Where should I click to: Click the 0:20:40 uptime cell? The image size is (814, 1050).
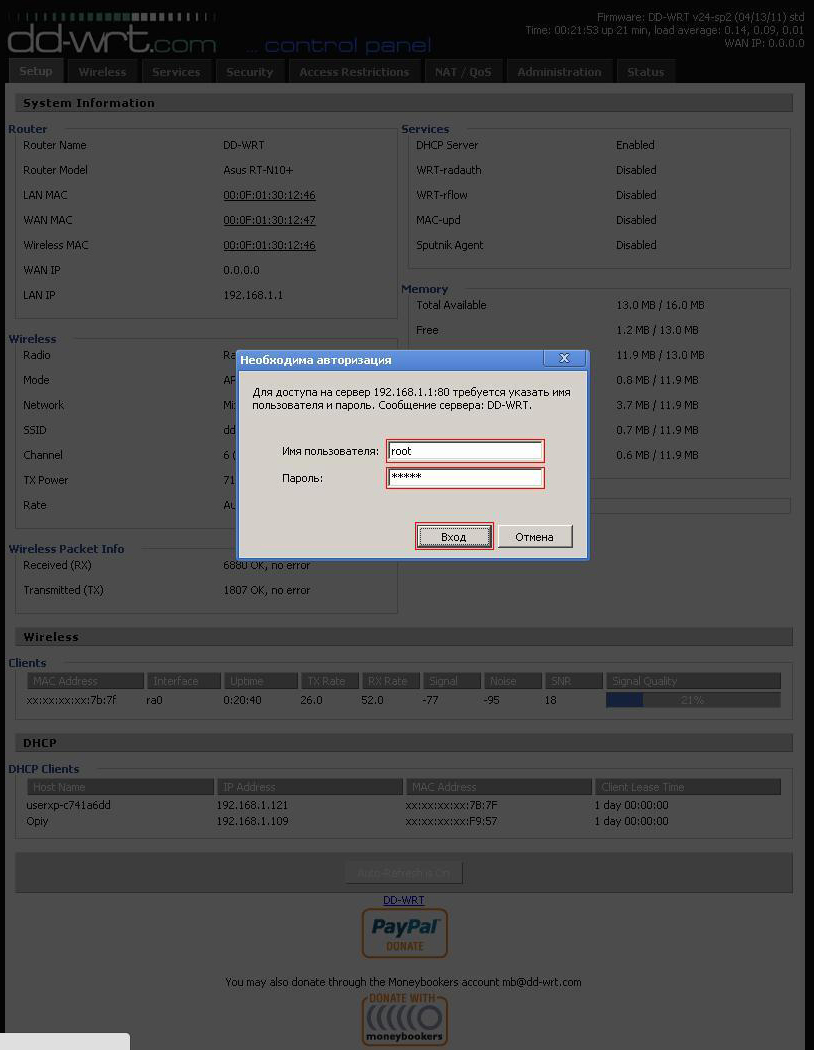(242, 700)
